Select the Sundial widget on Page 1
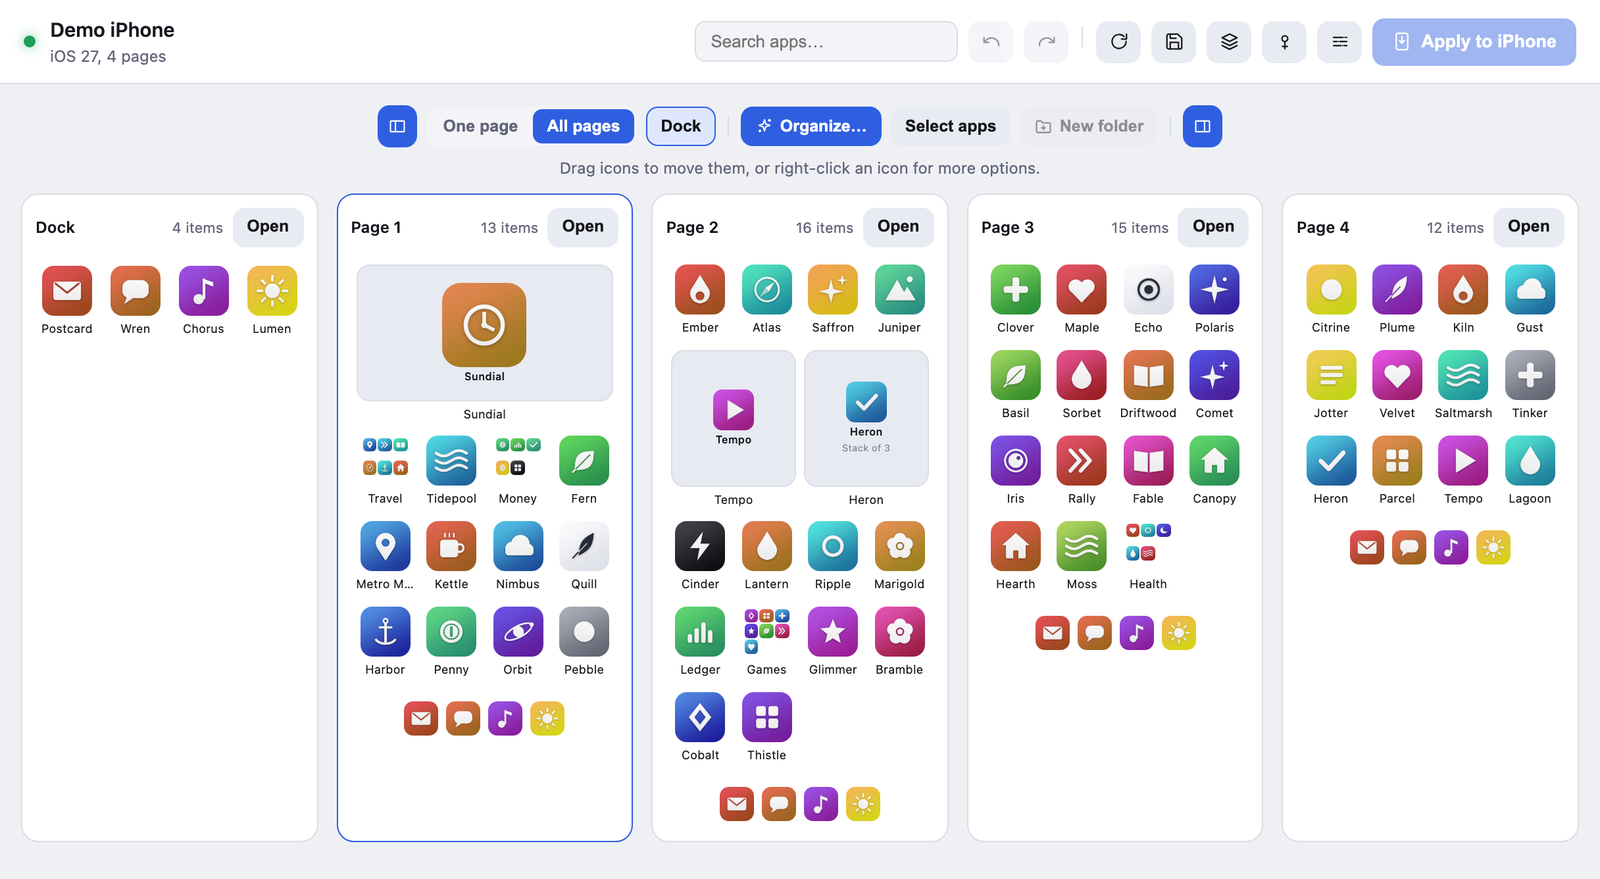Viewport: 1600px width, 879px height. (x=485, y=333)
